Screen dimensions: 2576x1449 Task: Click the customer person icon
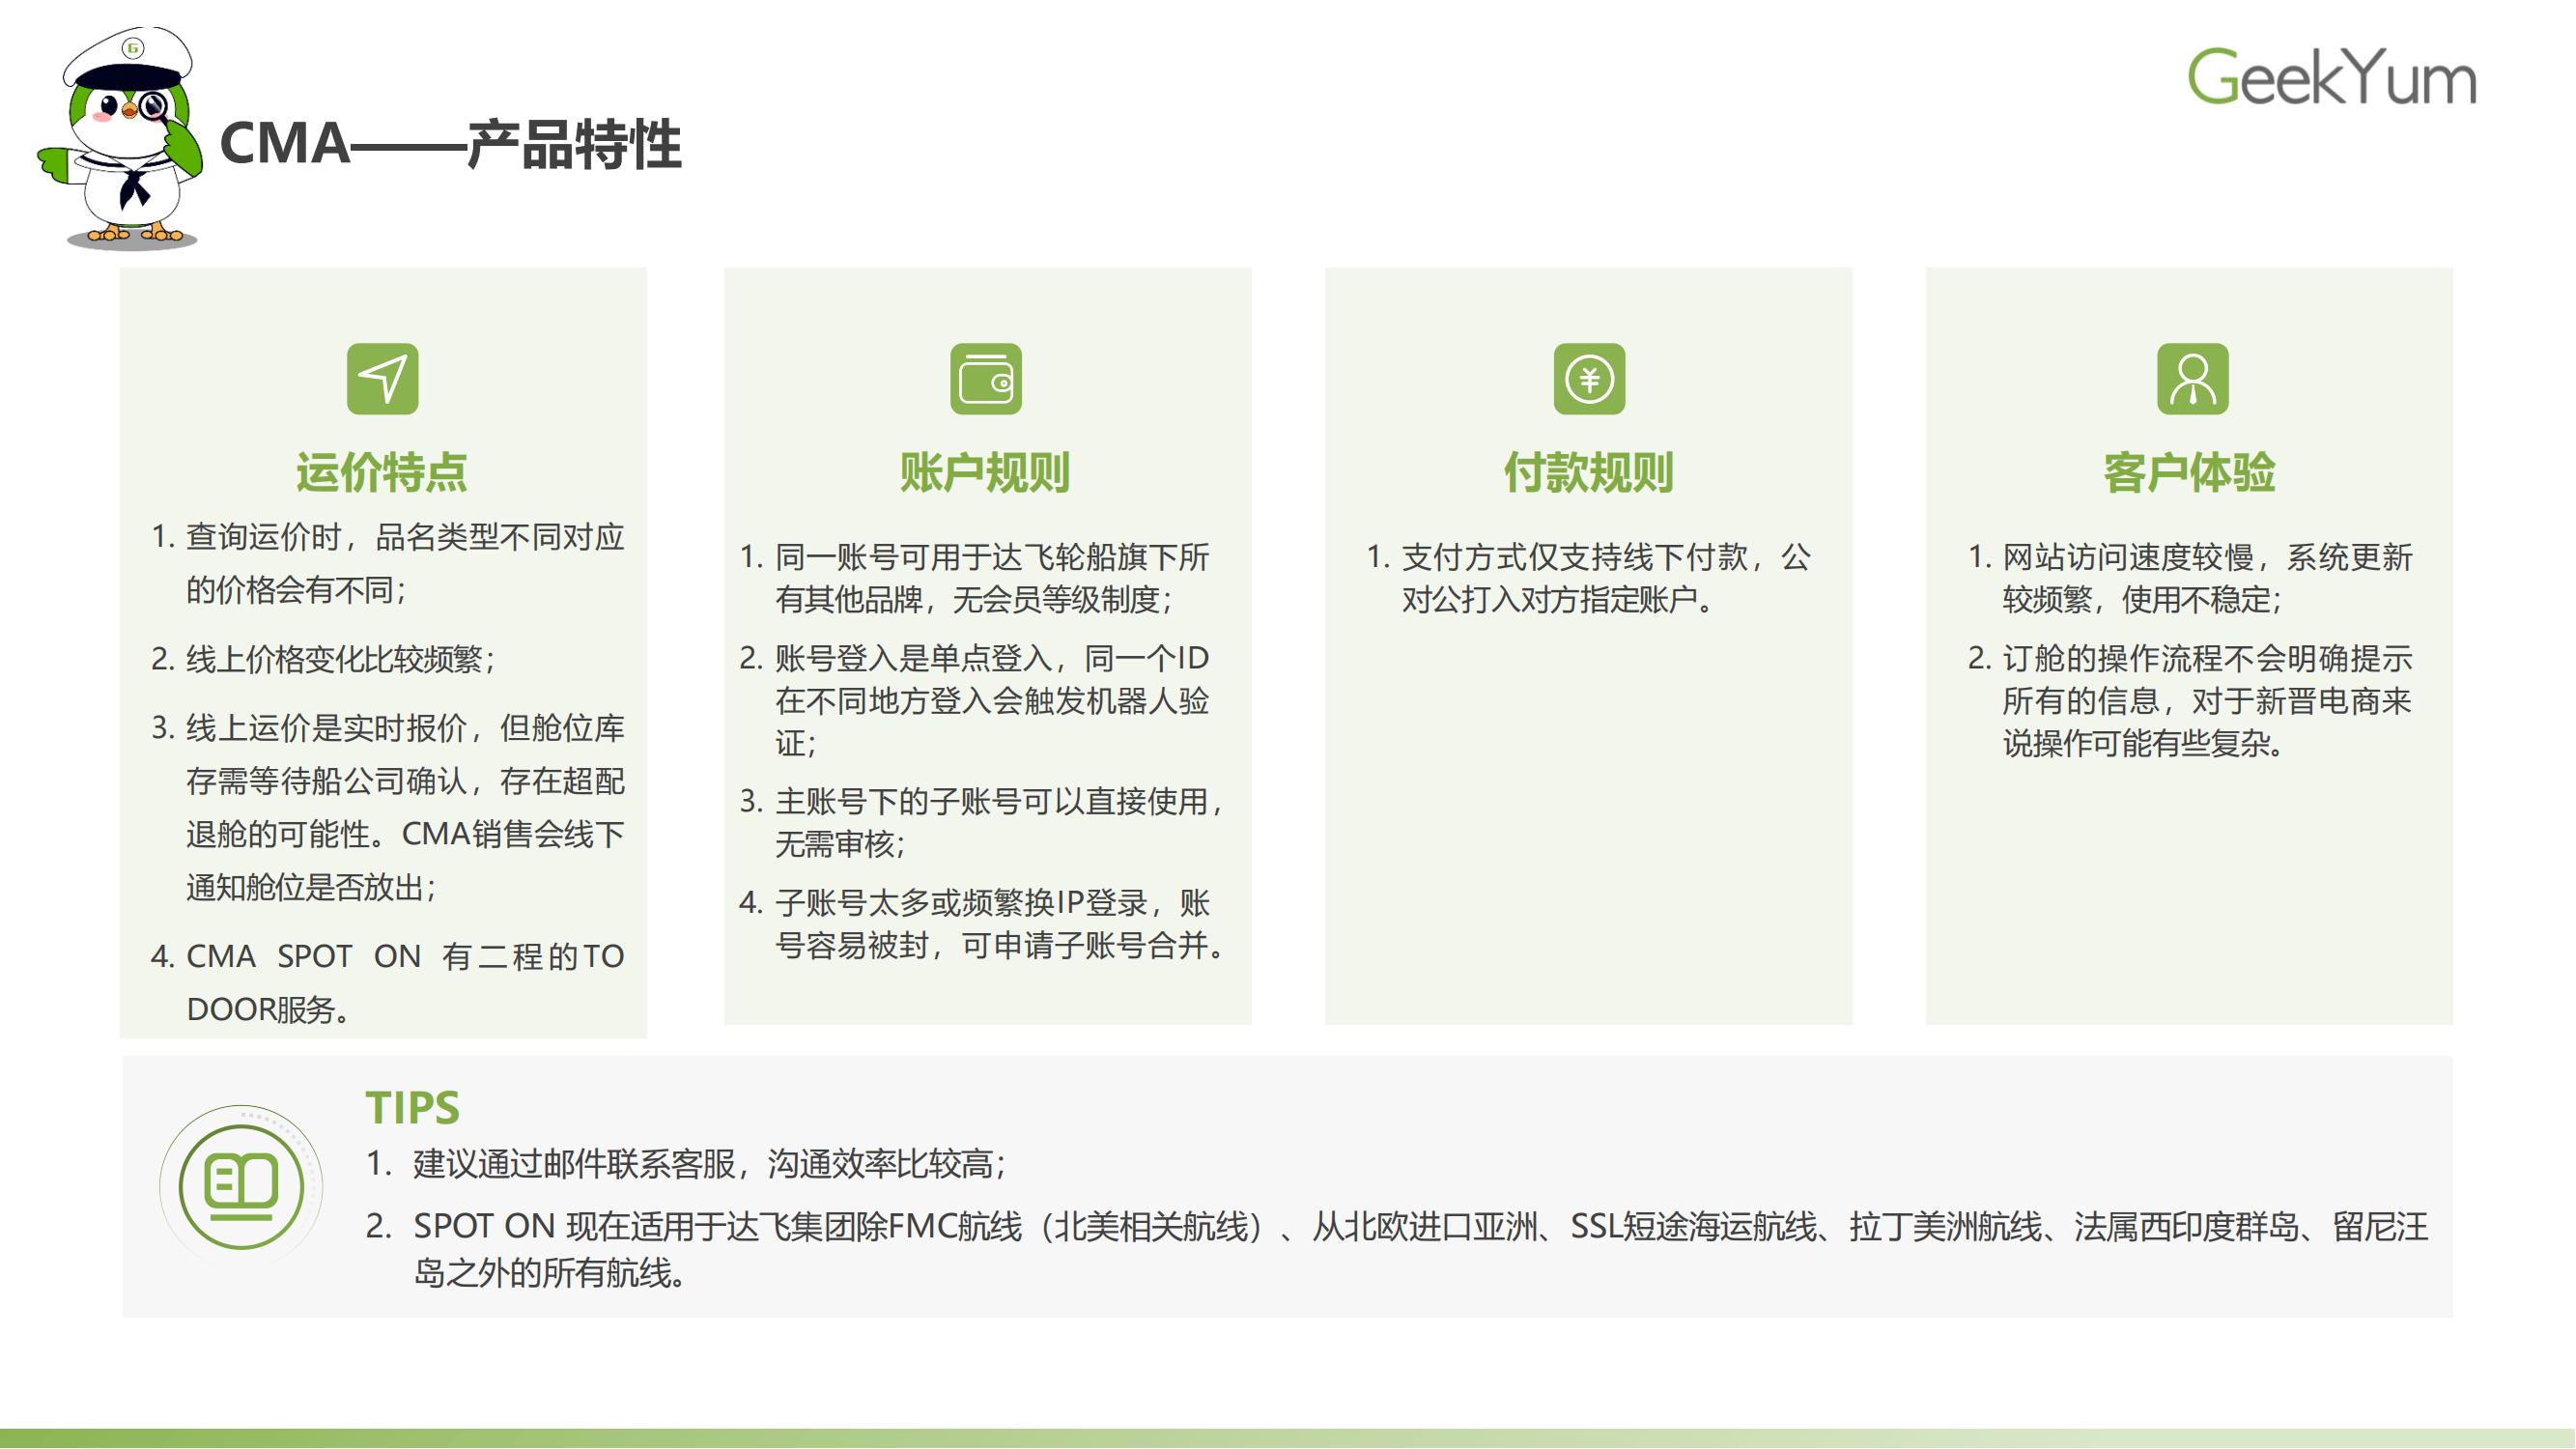pyautogui.click(x=2192, y=379)
